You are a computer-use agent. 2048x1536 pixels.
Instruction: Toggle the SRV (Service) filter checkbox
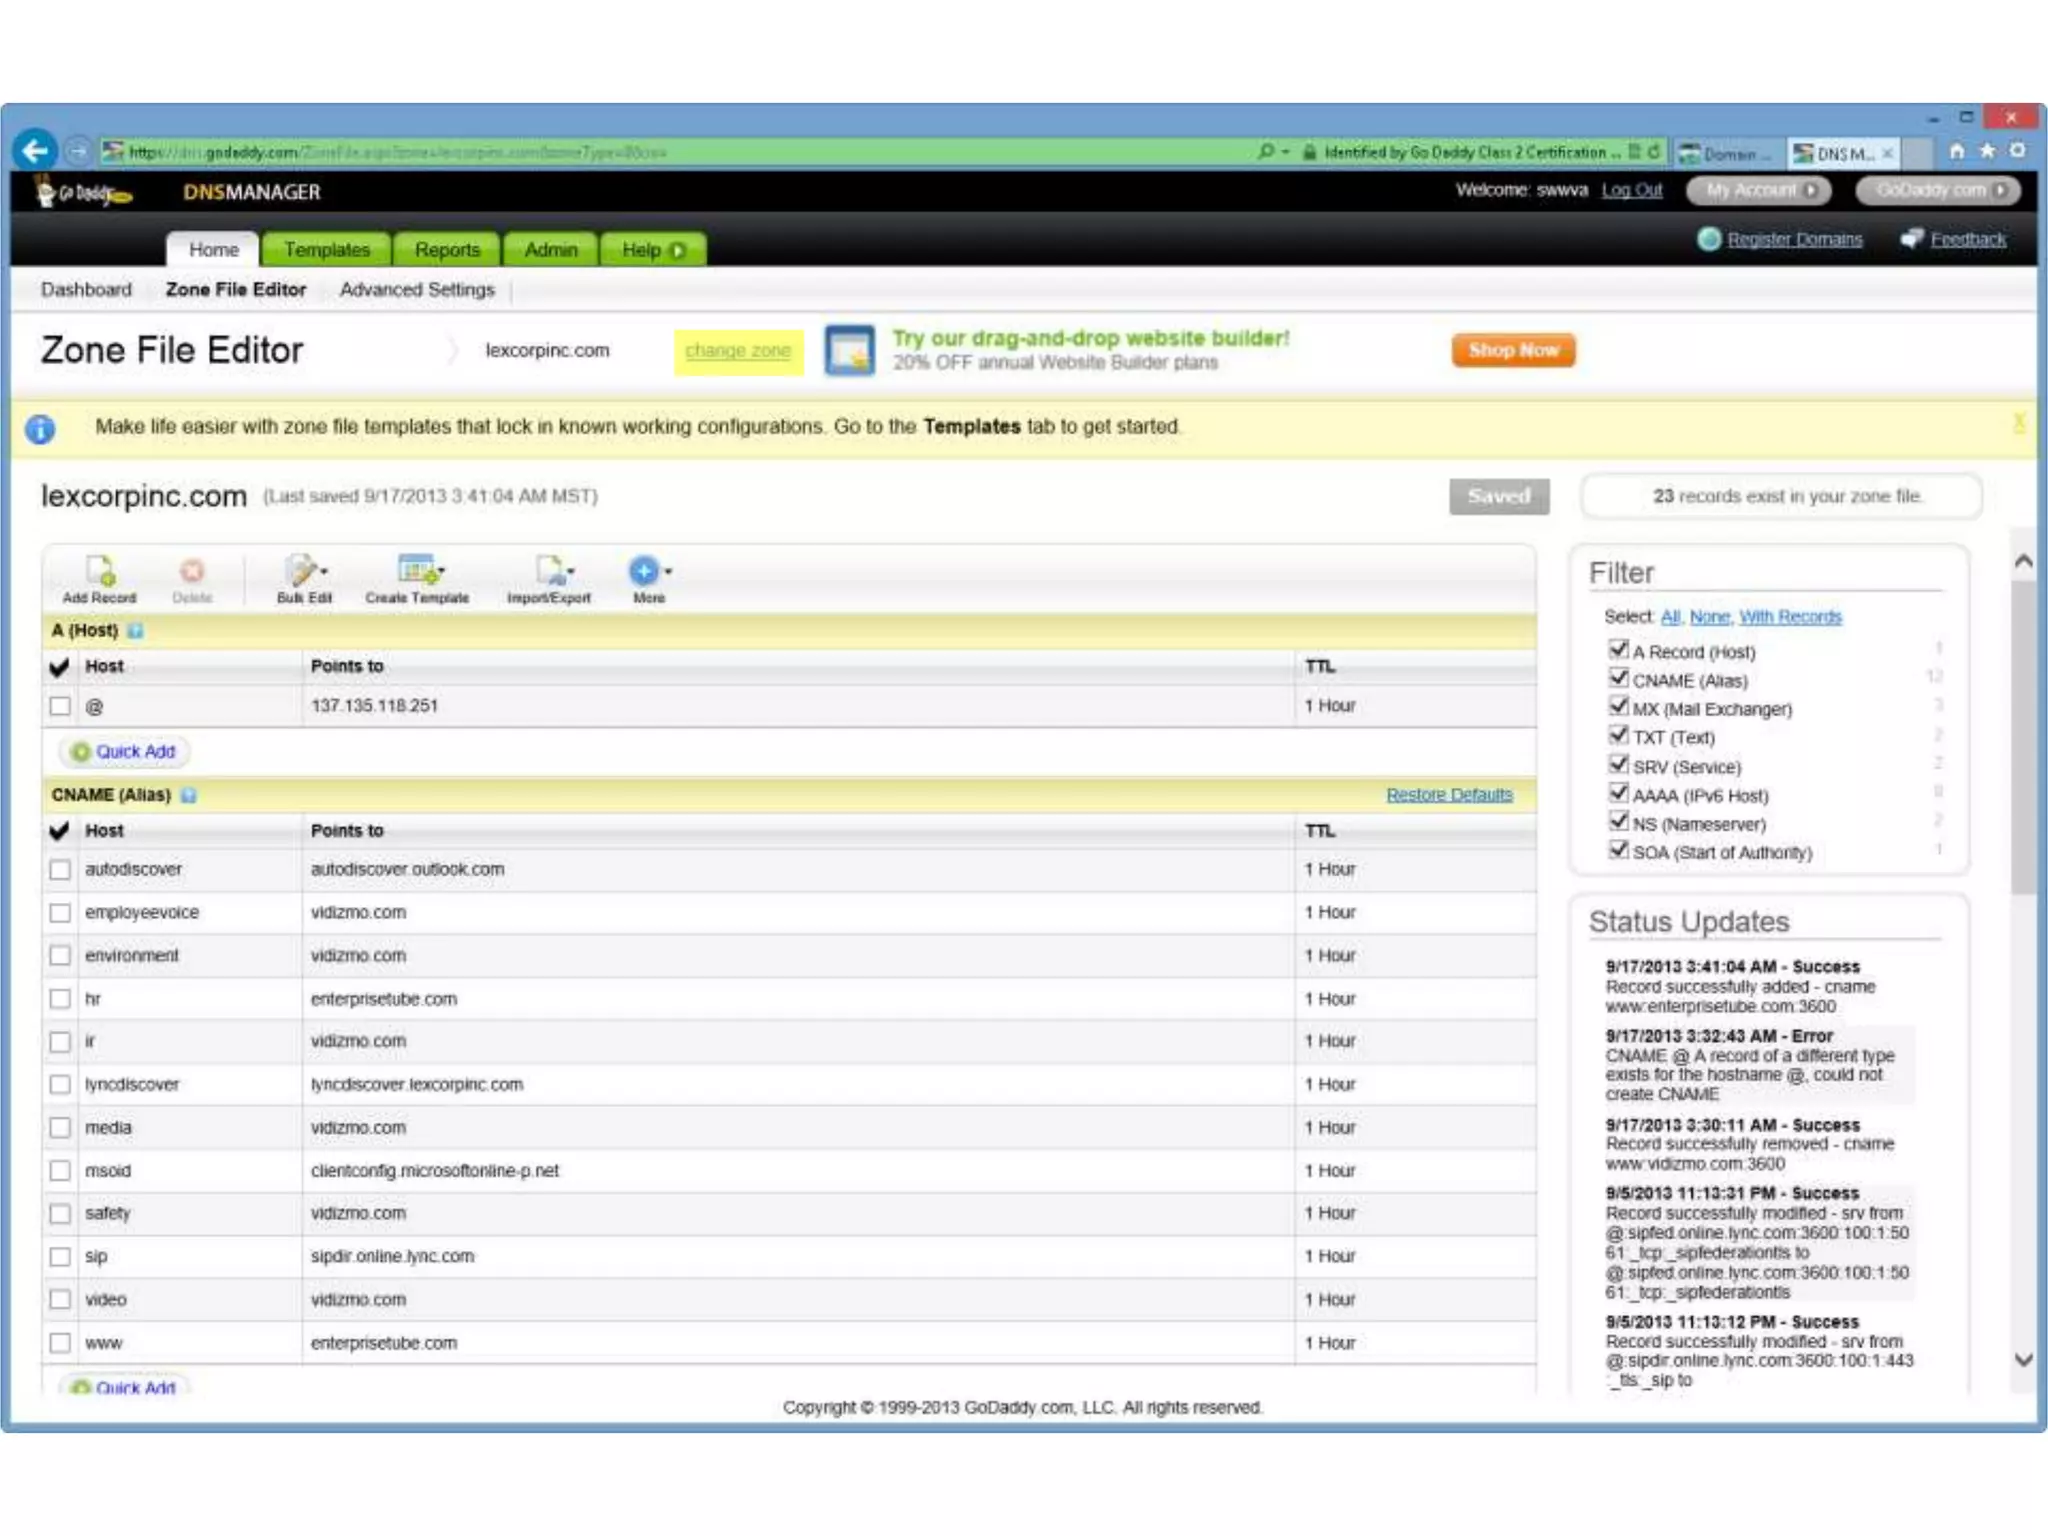coord(1618,765)
